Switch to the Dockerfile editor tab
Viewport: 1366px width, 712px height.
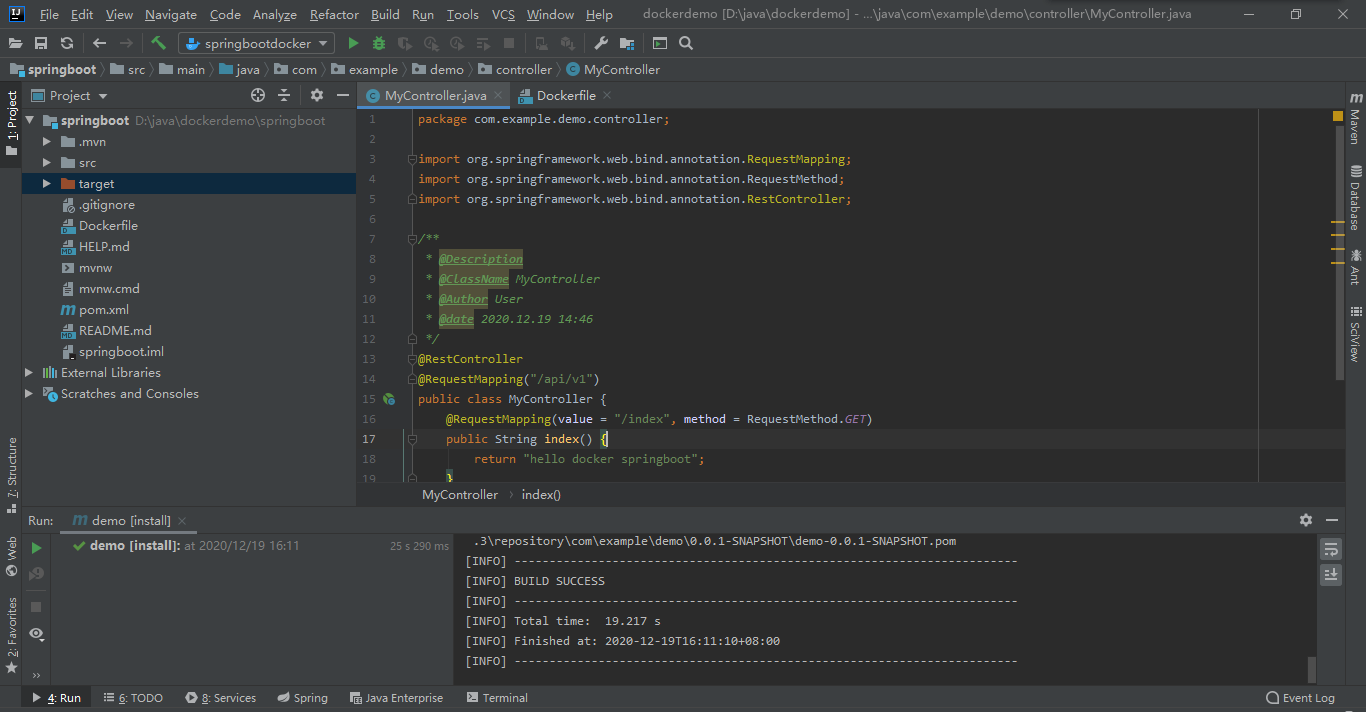(x=565, y=96)
